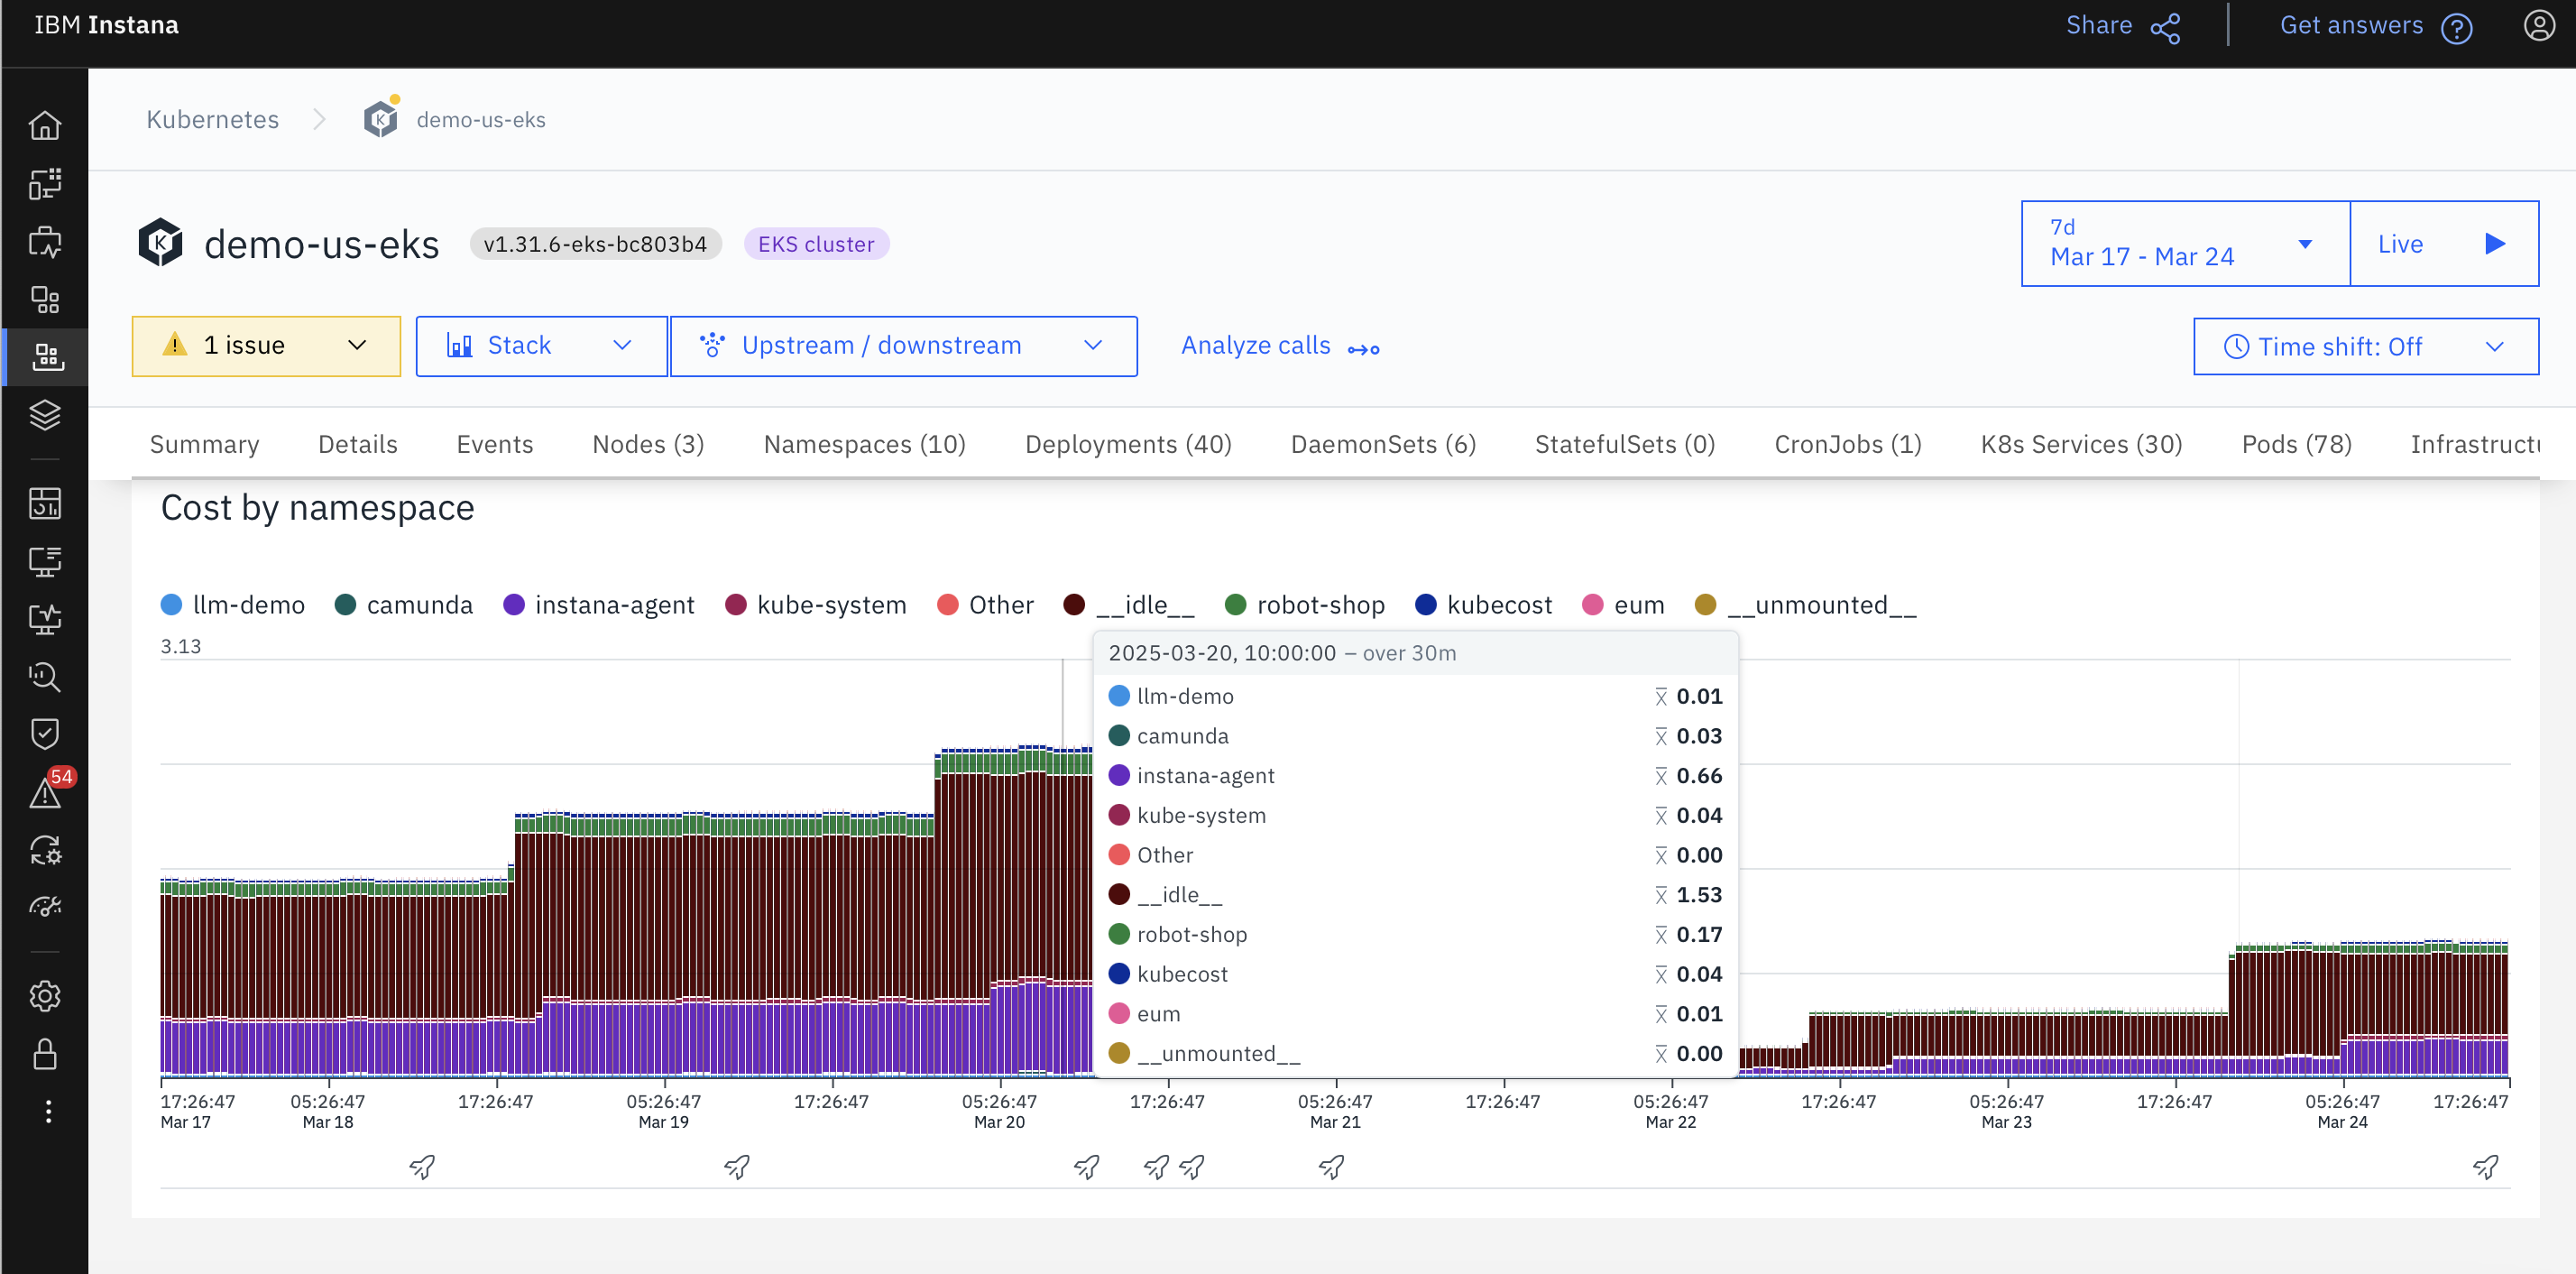The image size is (2576, 1274).
Task: Expand the 1 issue dropdown
Action: 265,345
